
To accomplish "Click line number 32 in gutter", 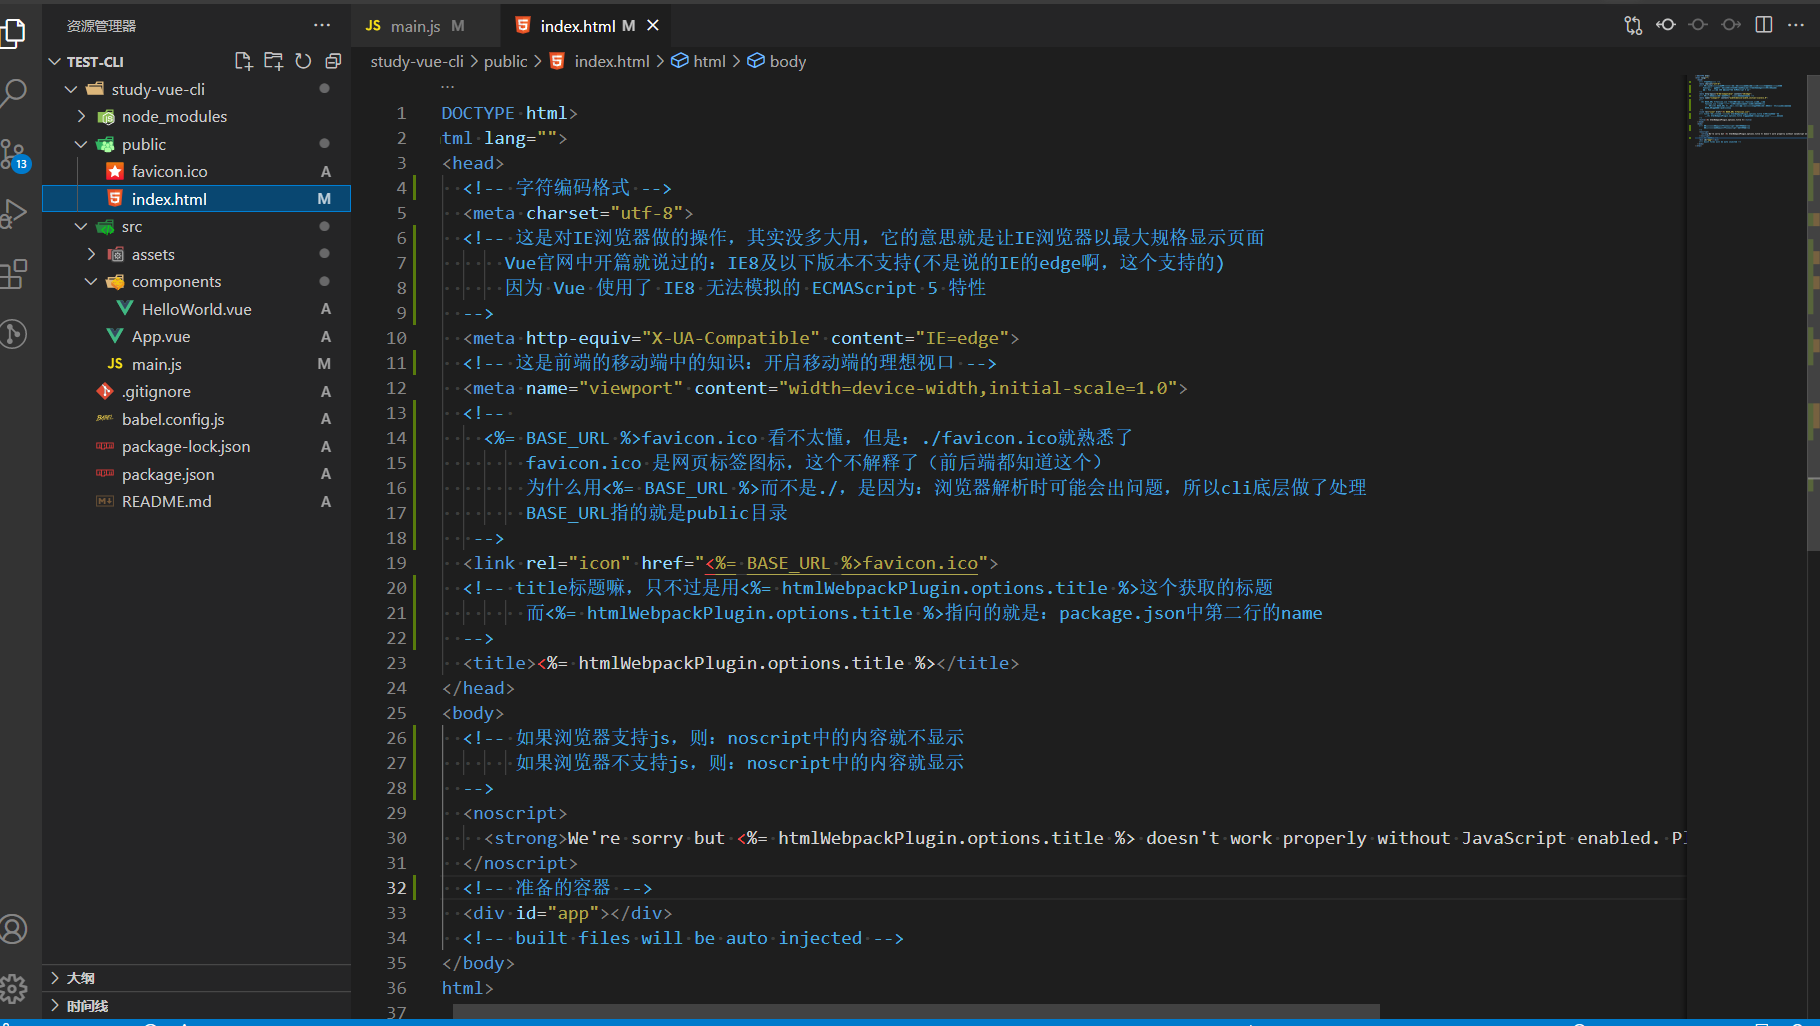I will [x=396, y=888].
